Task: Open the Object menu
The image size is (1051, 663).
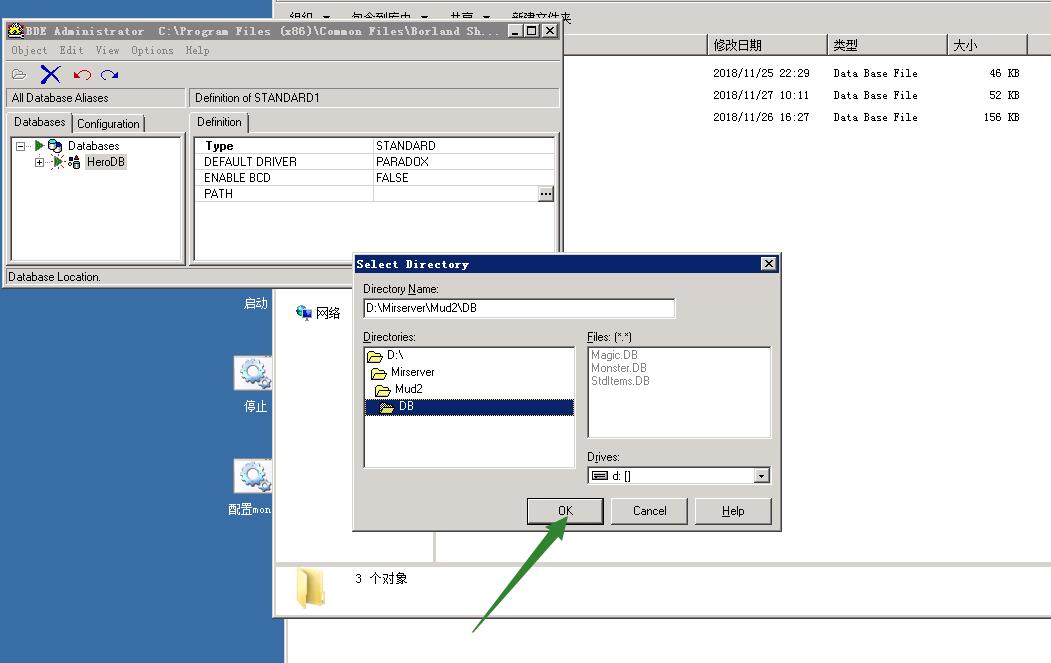Action: (29, 50)
